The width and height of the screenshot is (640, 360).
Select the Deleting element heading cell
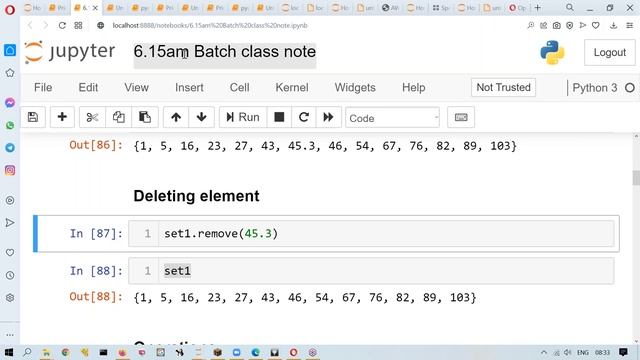(196, 196)
